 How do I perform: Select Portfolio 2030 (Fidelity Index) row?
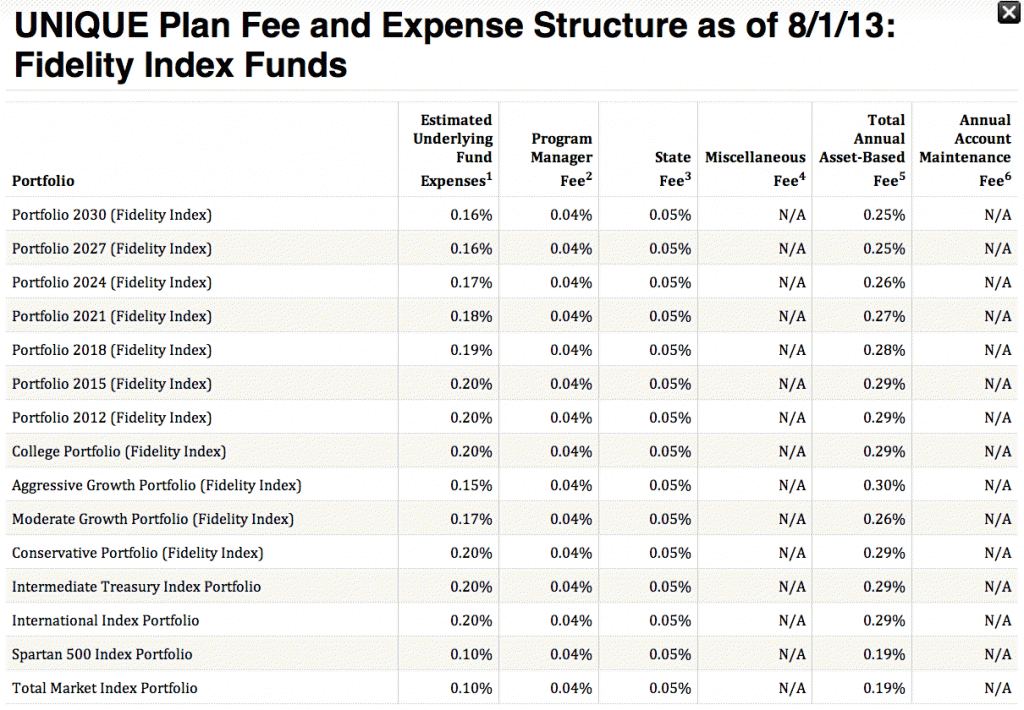click(511, 214)
